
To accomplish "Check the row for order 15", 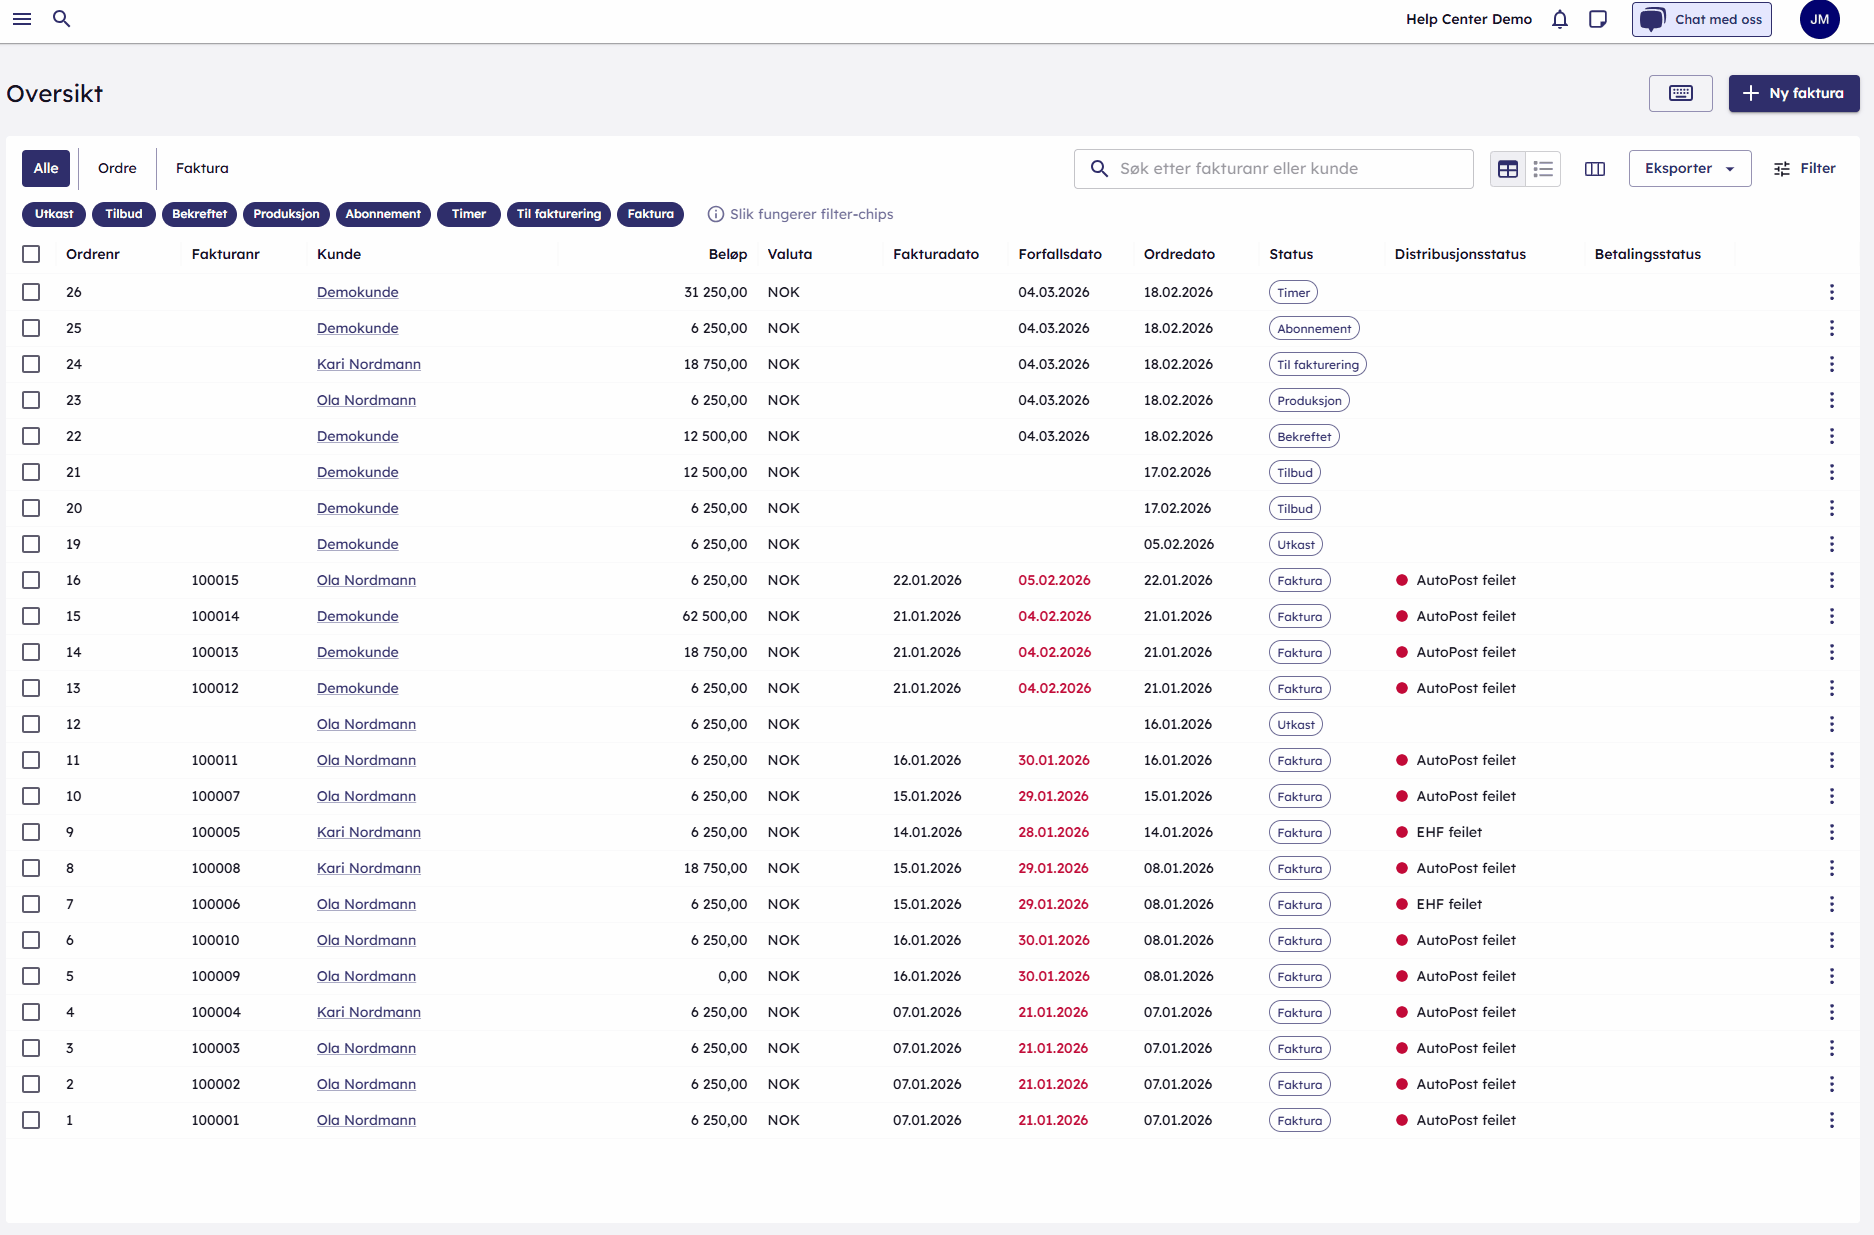I will click(x=31, y=616).
